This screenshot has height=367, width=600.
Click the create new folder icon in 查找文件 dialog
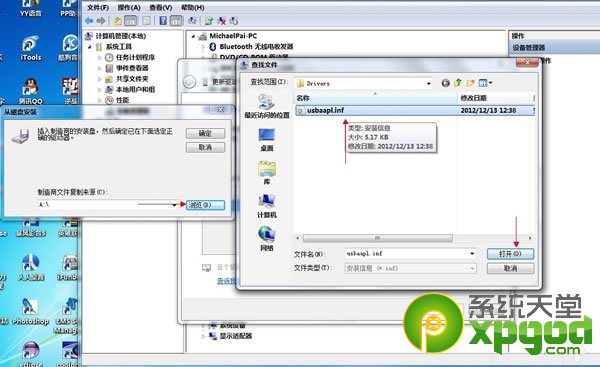[x=470, y=83]
